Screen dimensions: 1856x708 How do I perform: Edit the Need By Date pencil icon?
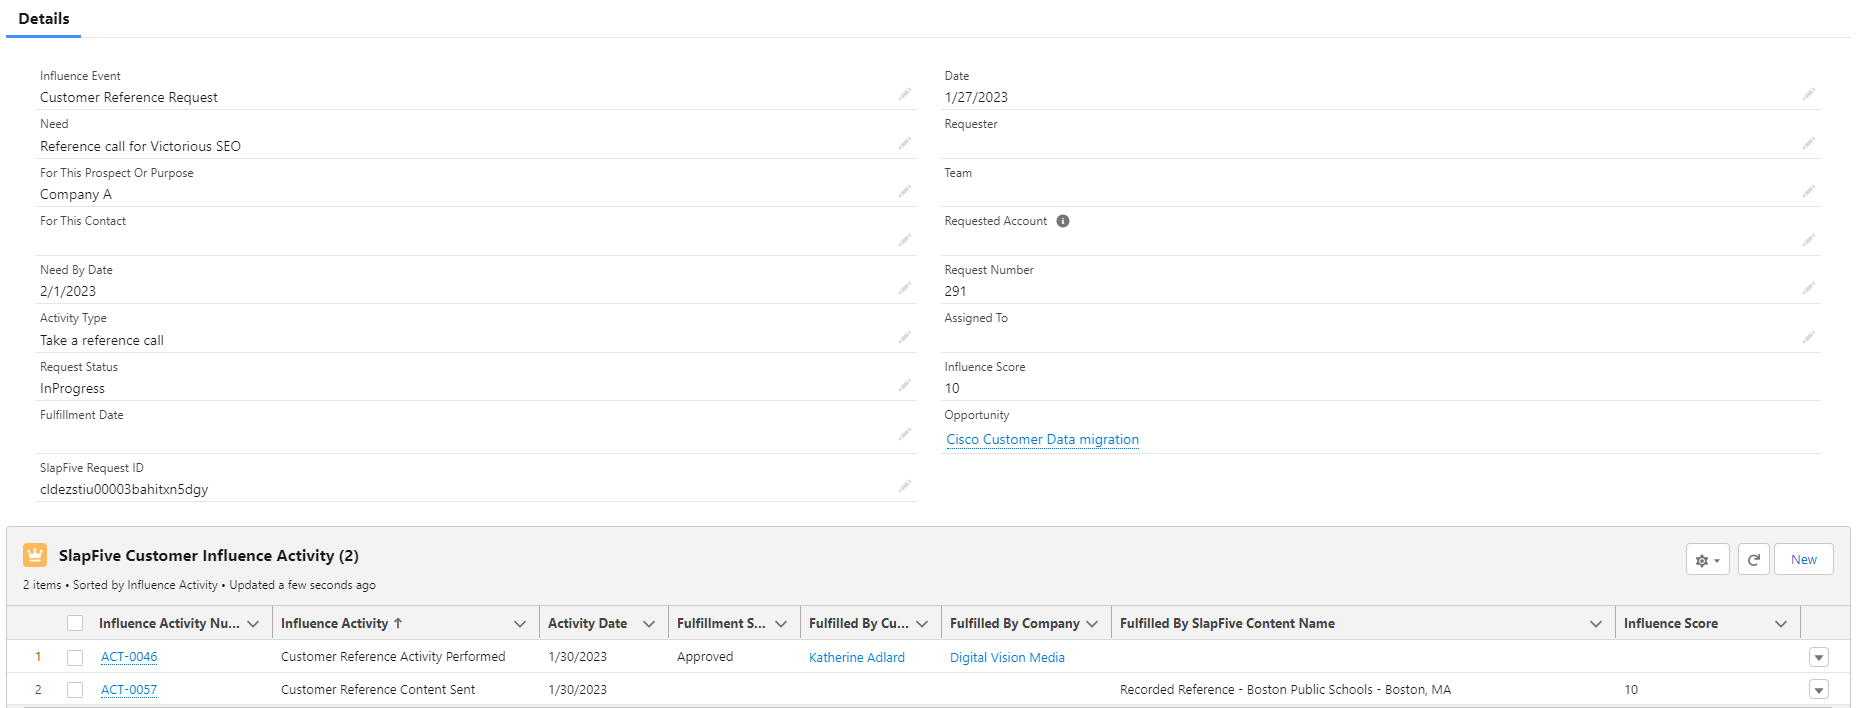click(904, 289)
